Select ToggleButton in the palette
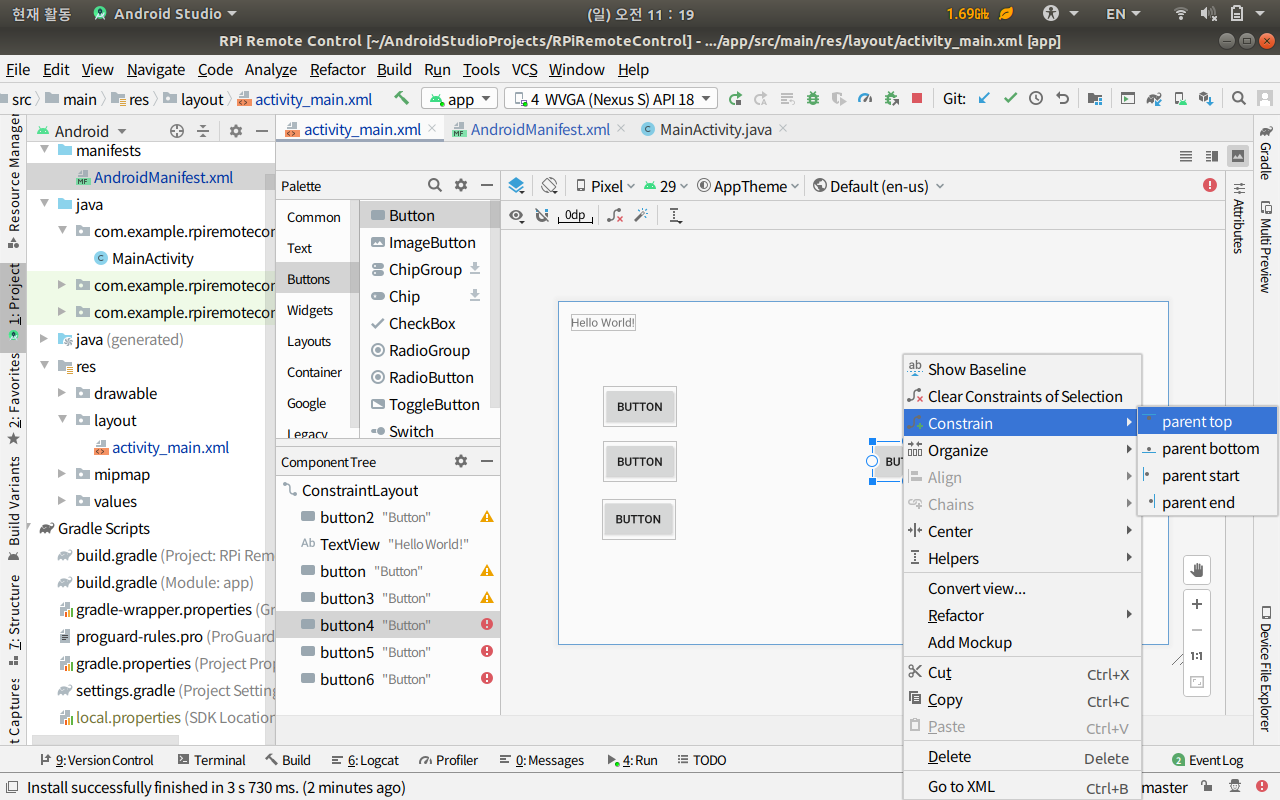Image resolution: width=1280 pixels, height=800 pixels. tap(425, 404)
